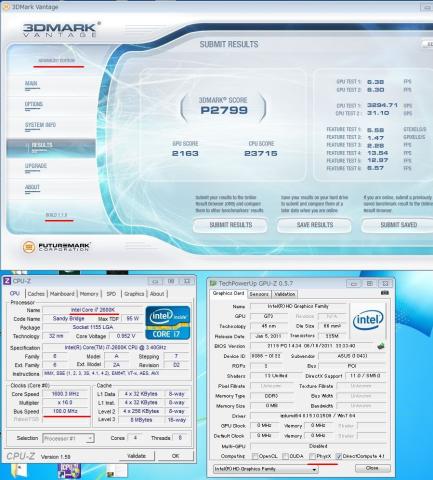Click the Validate button in CPU-Z
The height and width of the screenshot is (480, 433).
pos(136,456)
